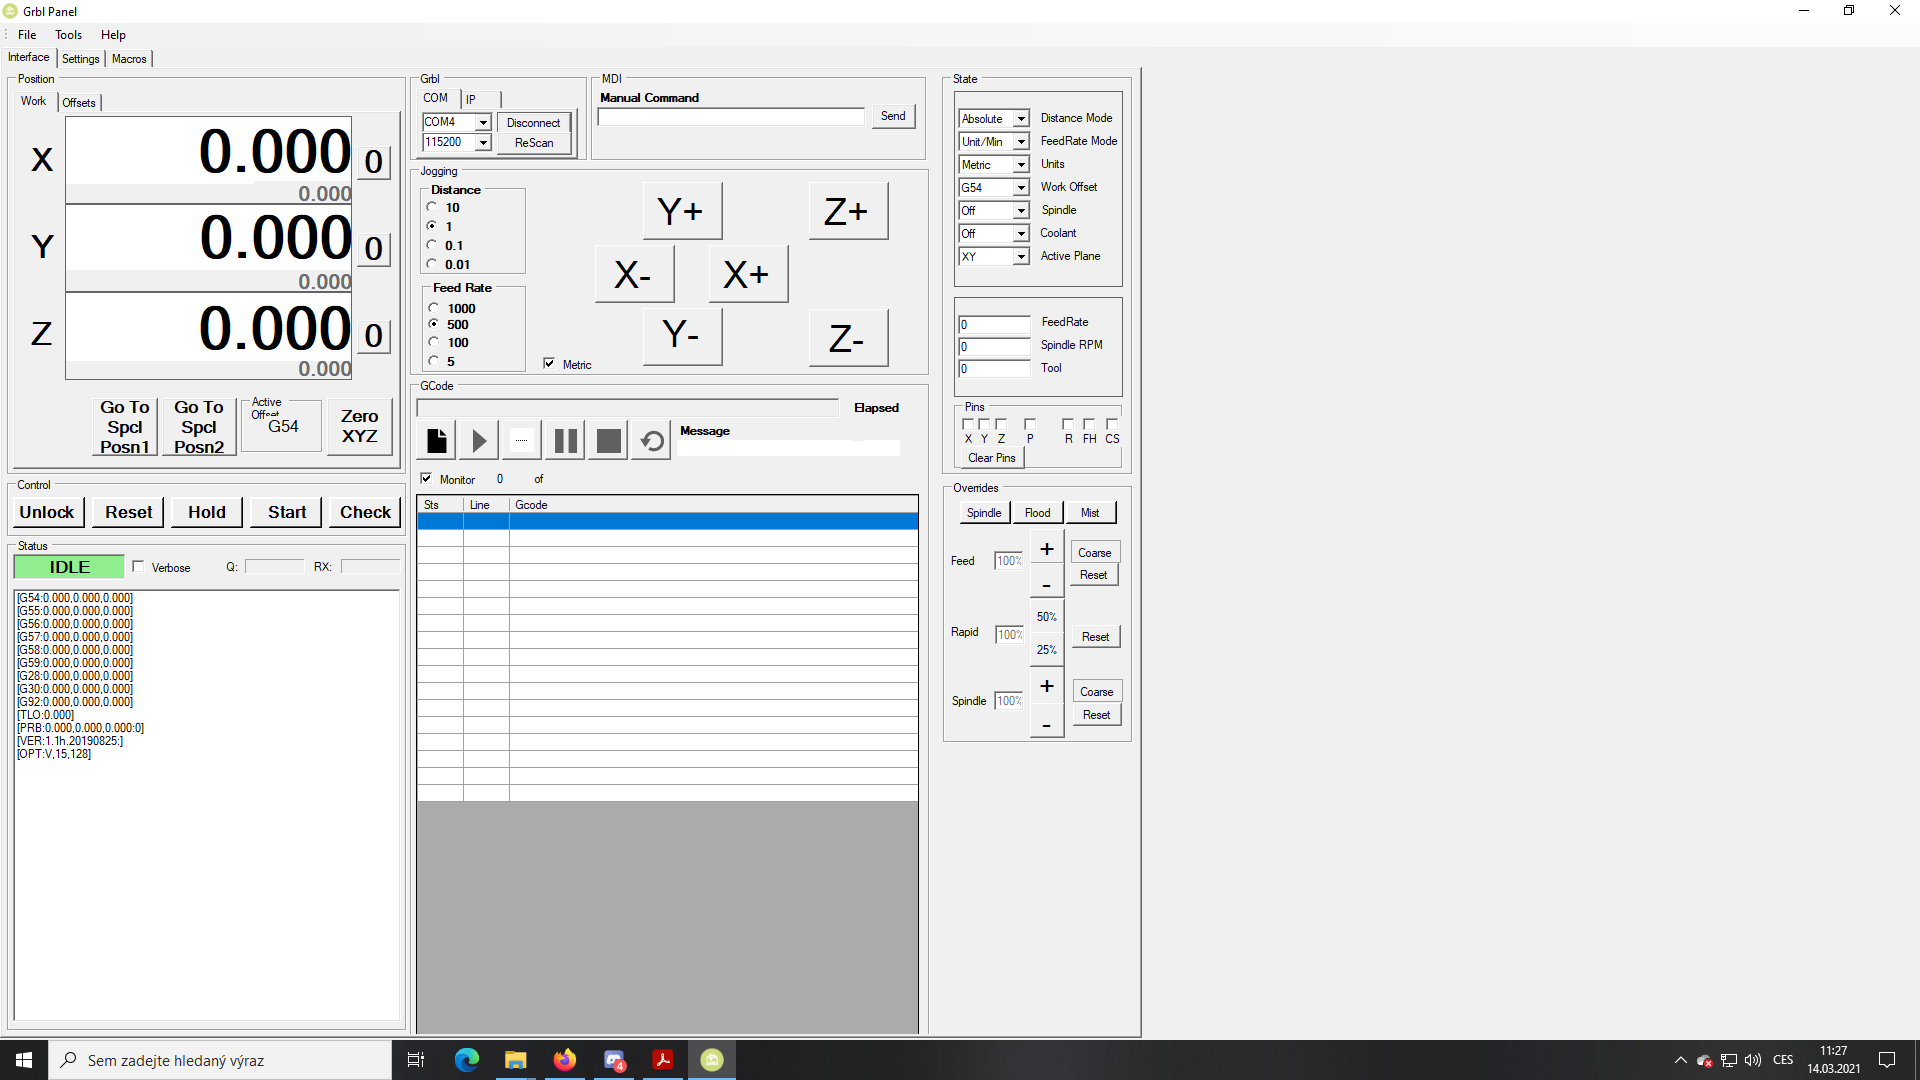Expand the Work Offset G54 dropdown
The width and height of the screenshot is (1920, 1080).
click(x=1021, y=188)
